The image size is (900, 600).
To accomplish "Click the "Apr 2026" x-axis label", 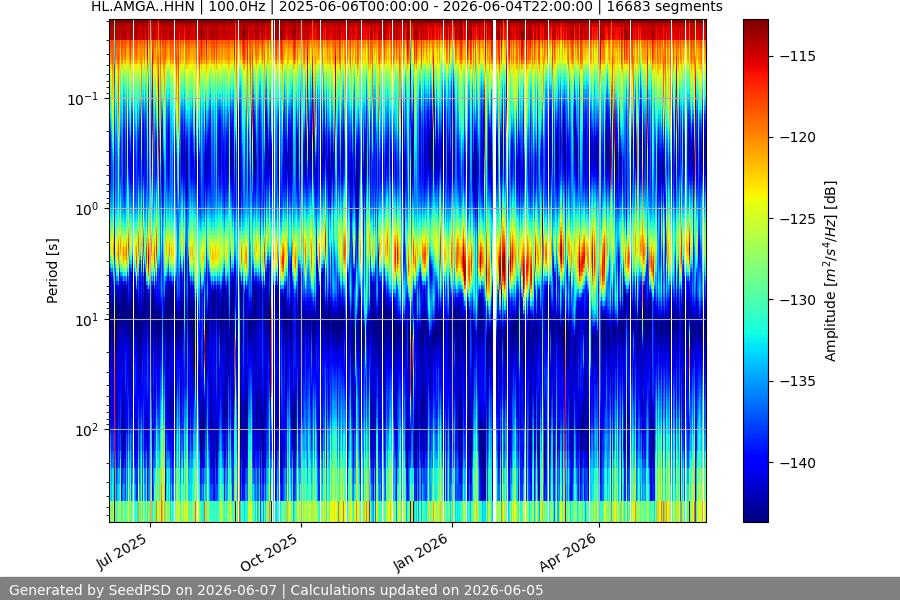I will click(568, 552).
